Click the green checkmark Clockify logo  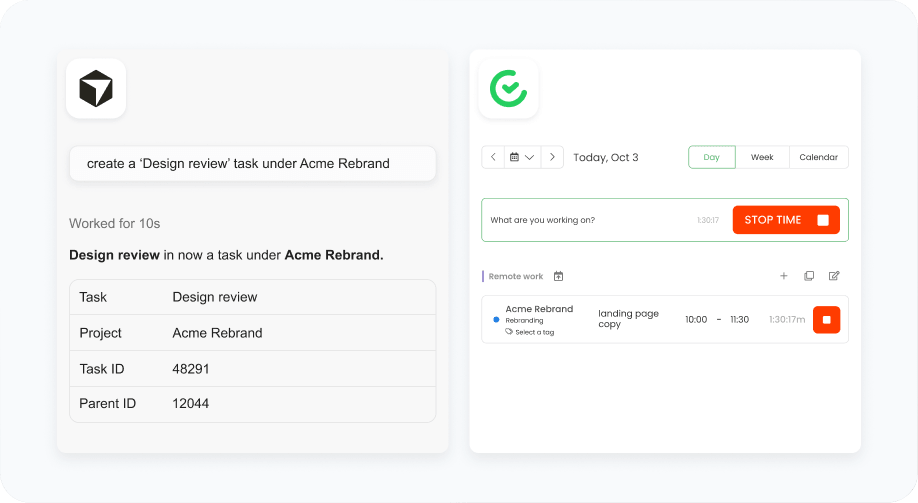[508, 88]
